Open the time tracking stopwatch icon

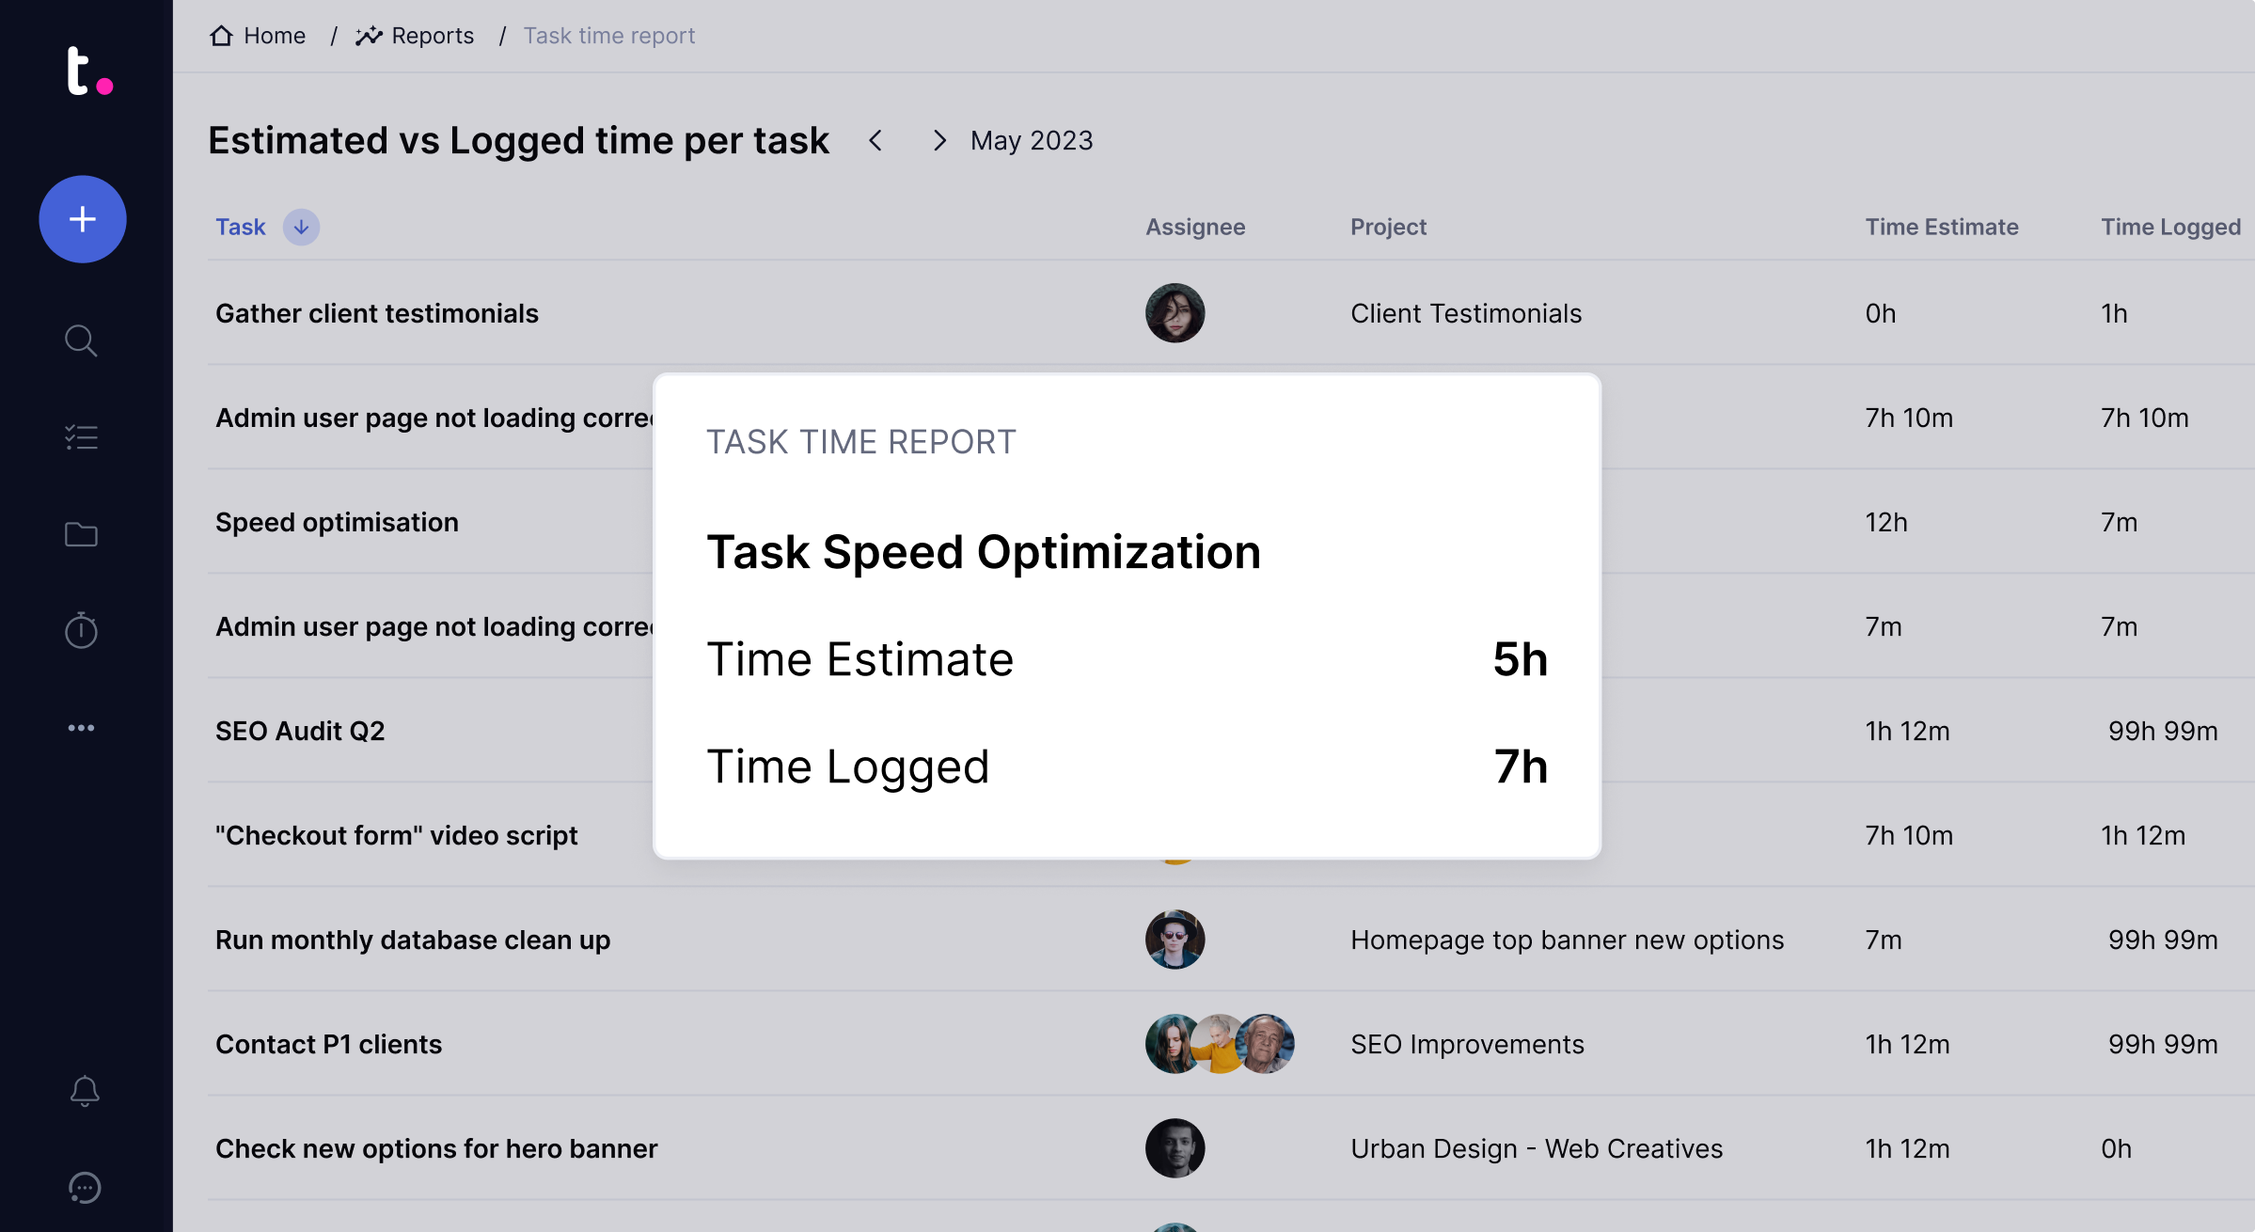point(81,630)
